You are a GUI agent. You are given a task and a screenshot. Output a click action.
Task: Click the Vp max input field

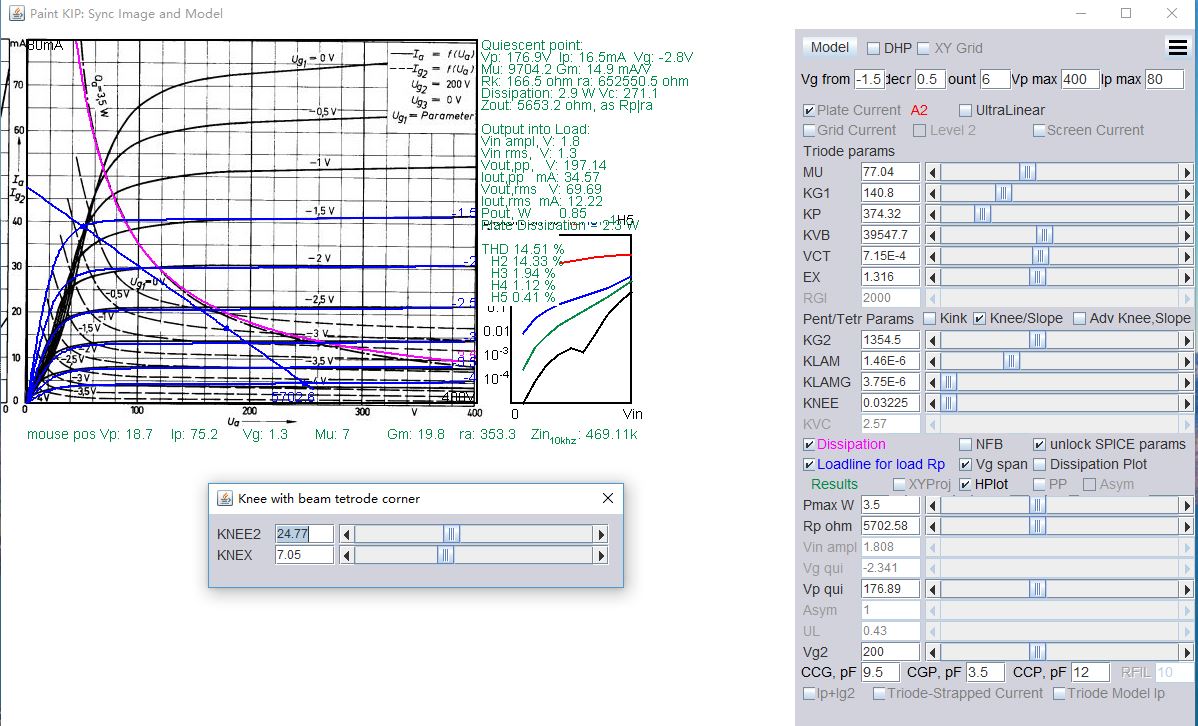[x=1080, y=79]
